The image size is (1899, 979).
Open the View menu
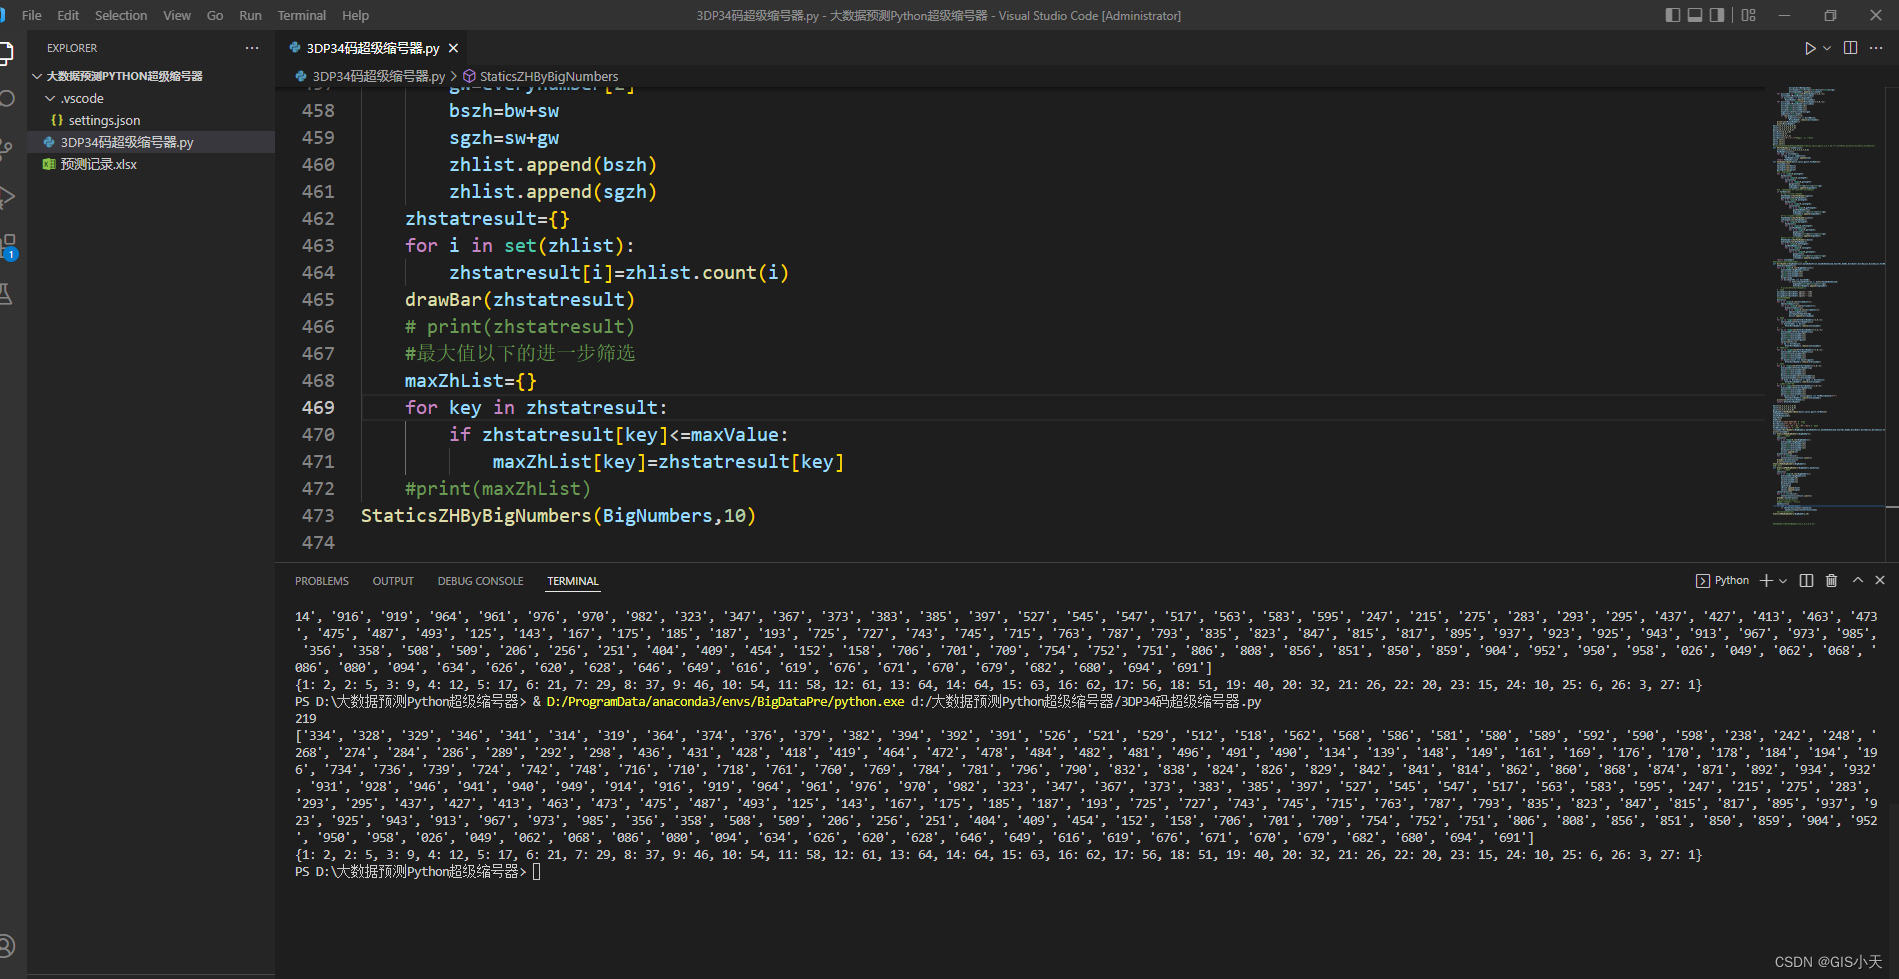[x=177, y=15]
